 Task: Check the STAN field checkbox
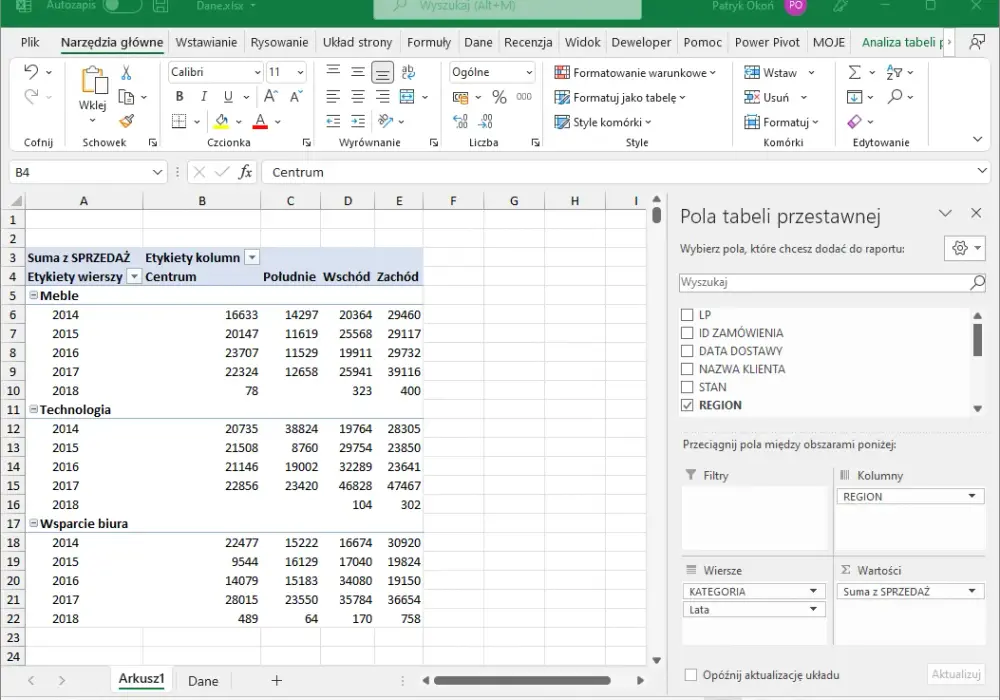coord(687,387)
